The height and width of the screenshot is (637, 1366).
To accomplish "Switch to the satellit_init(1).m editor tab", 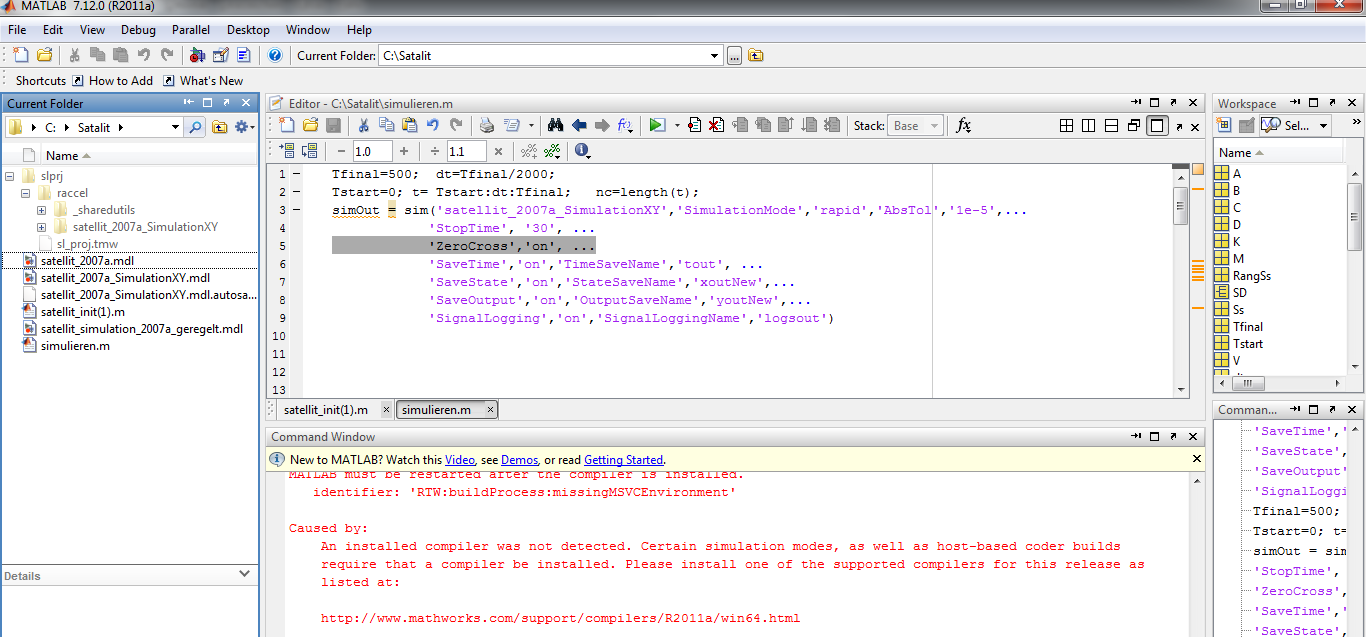I will [x=325, y=410].
